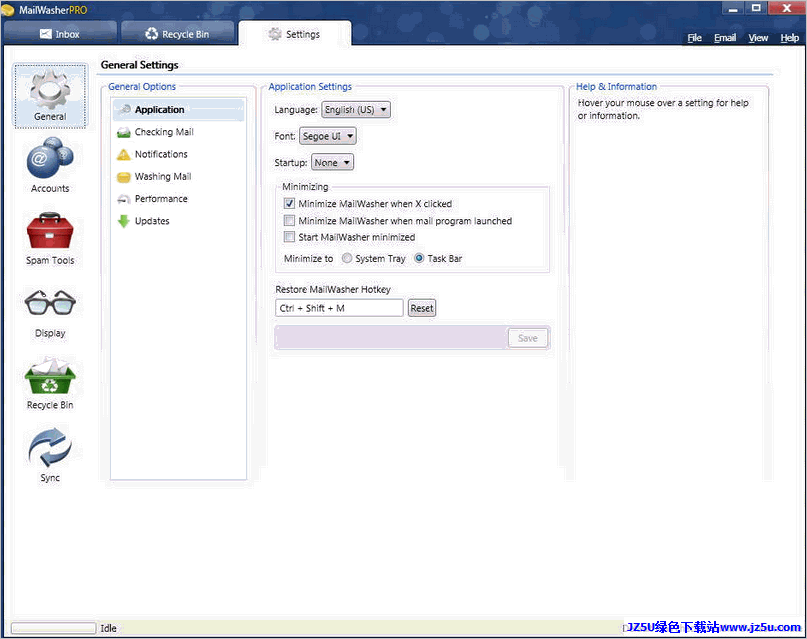Click the progress bar in status bar
Viewport: 807px width, 639px height.
pyautogui.click(x=54, y=628)
